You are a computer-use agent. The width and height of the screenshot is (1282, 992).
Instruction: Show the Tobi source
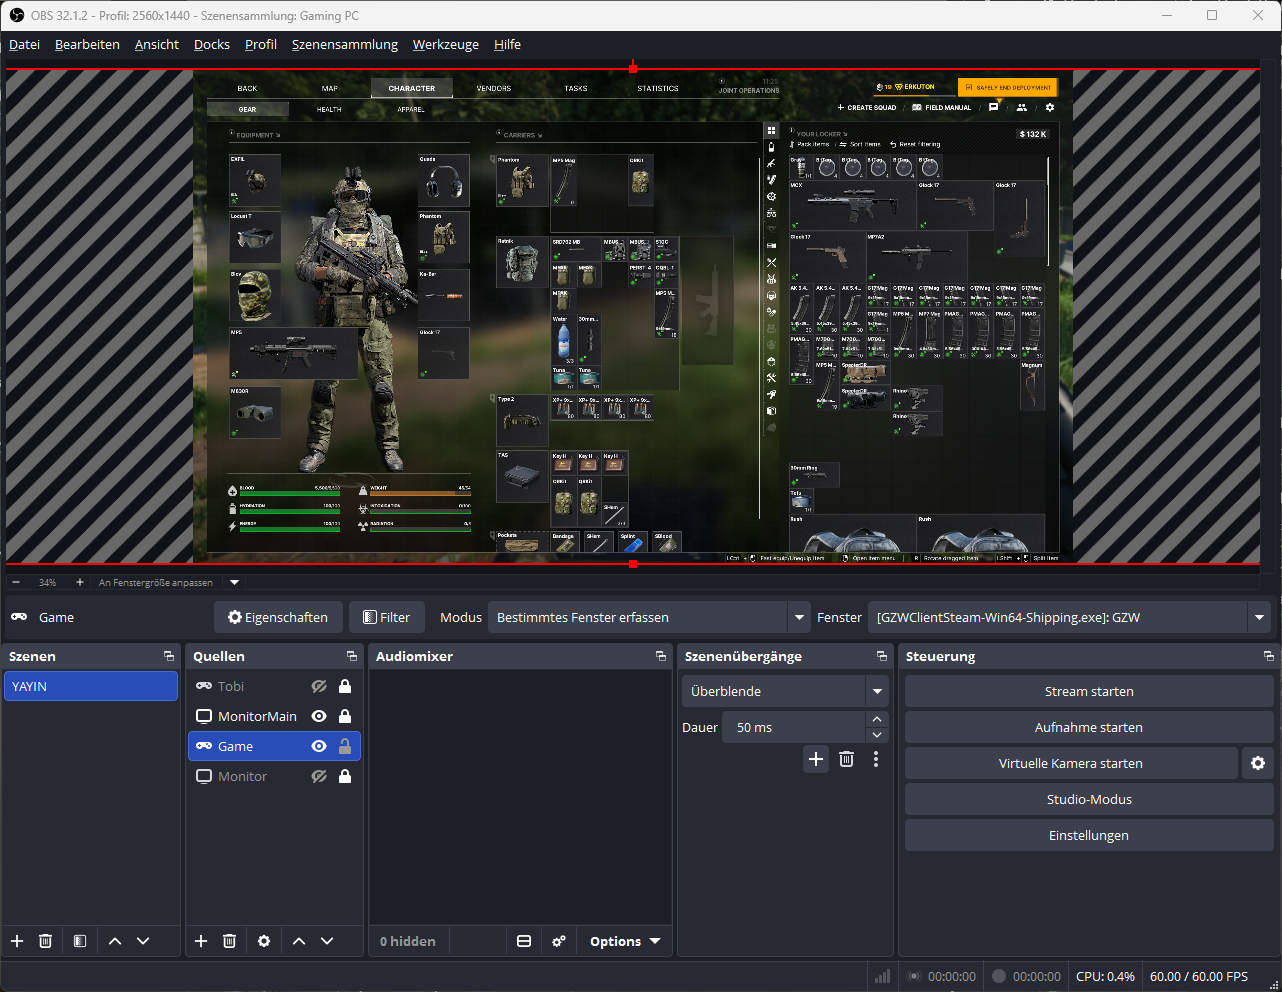[319, 686]
